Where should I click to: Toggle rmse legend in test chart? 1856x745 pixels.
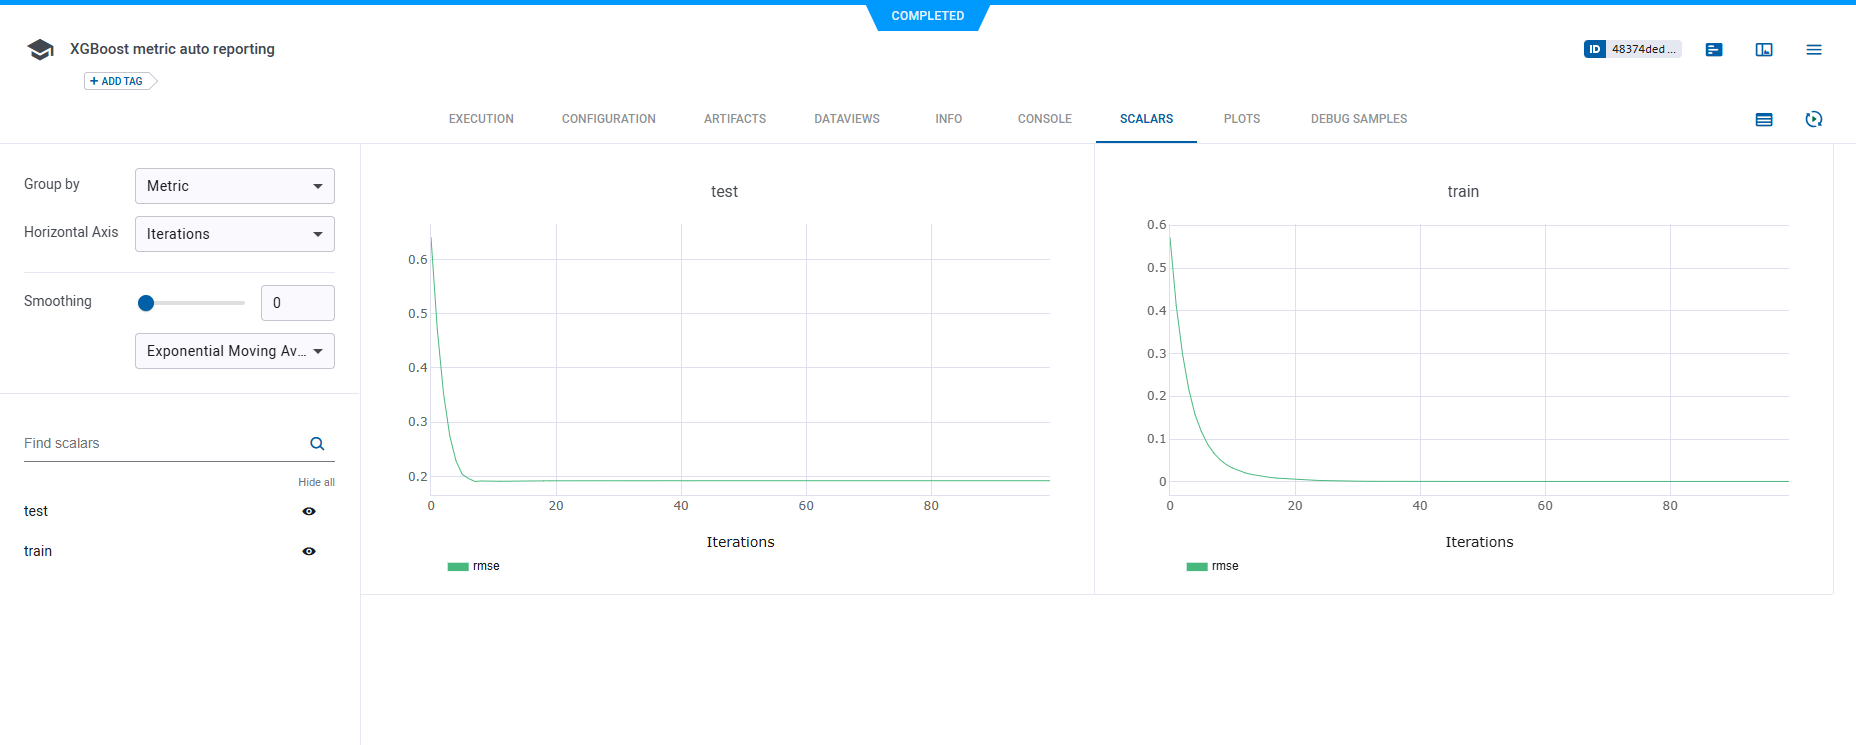pyautogui.click(x=474, y=566)
